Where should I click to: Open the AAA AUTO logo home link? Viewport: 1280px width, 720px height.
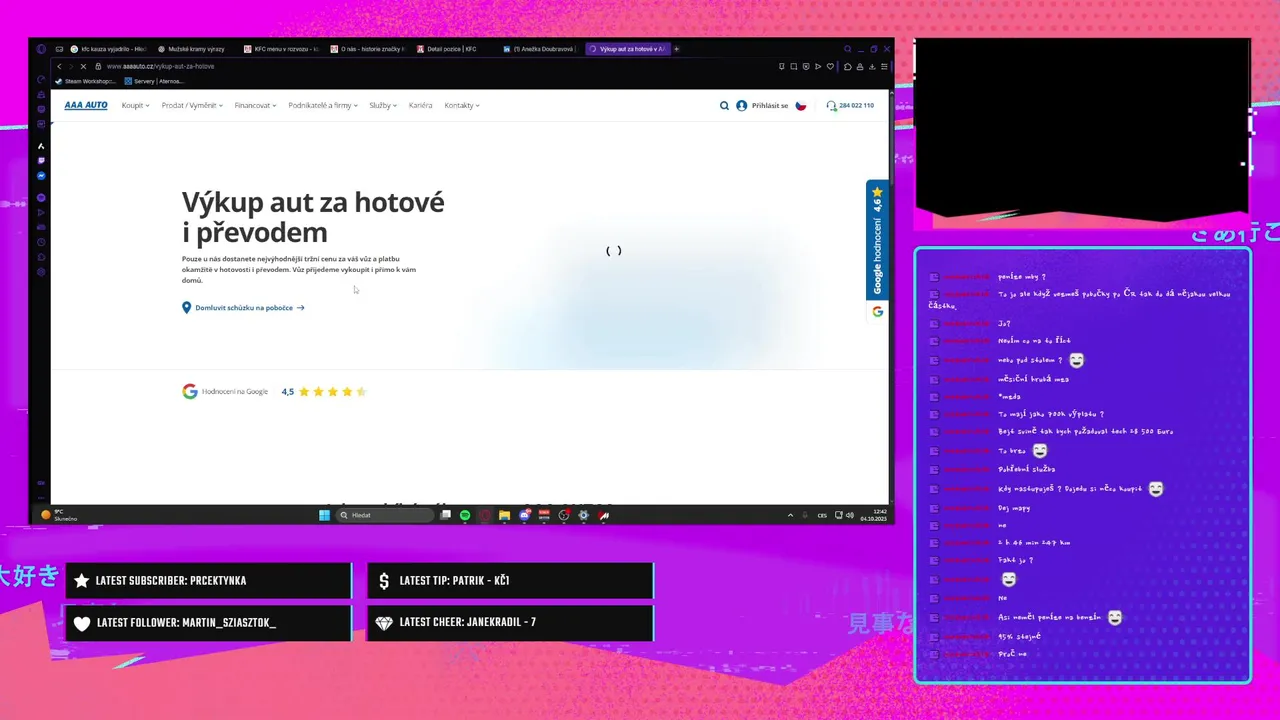point(86,105)
